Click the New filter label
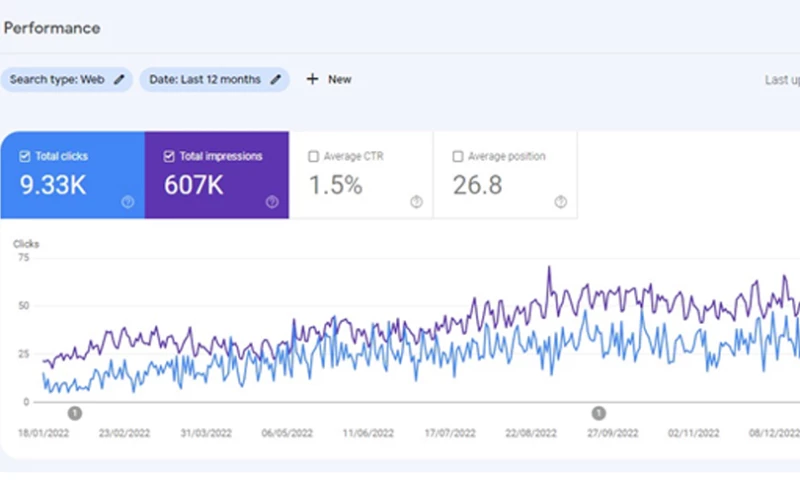800x480 pixels. click(x=340, y=80)
